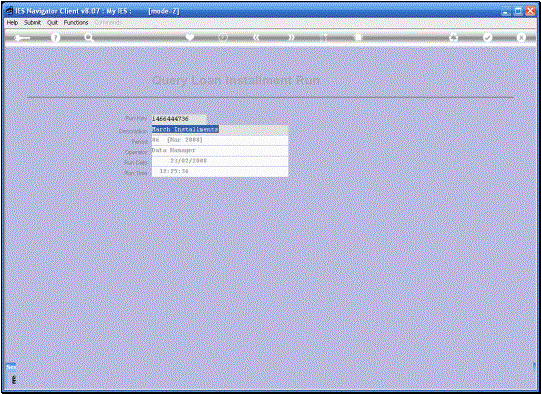Image resolution: width=541 pixels, height=394 pixels.
Task: Click the icon right of the next-record chevron
Action: [x=324, y=37]
